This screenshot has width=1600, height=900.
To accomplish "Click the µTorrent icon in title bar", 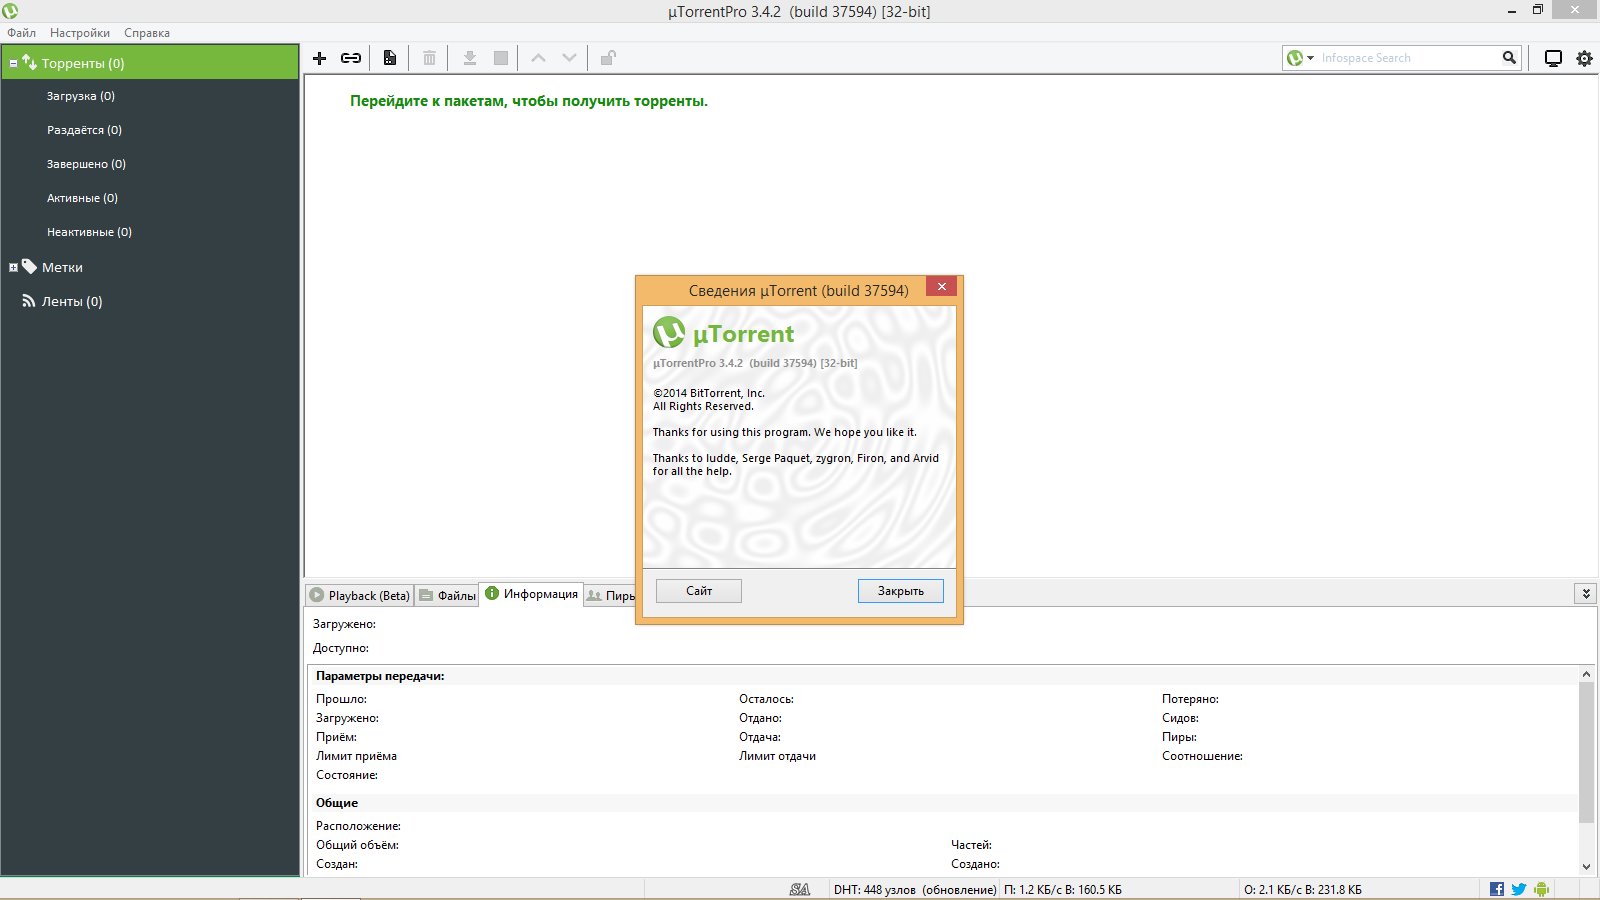I will pos(10,11).
